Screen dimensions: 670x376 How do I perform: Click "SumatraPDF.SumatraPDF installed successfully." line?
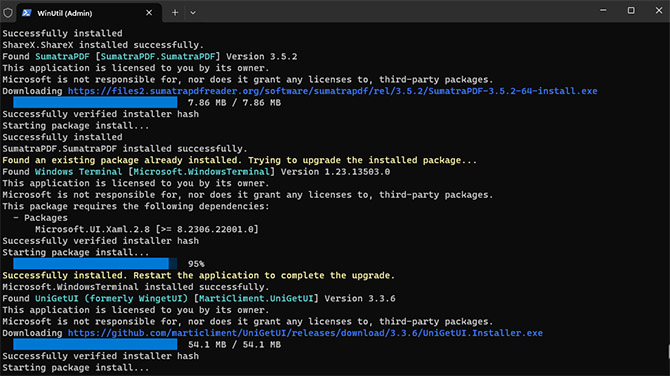point(125,149)
